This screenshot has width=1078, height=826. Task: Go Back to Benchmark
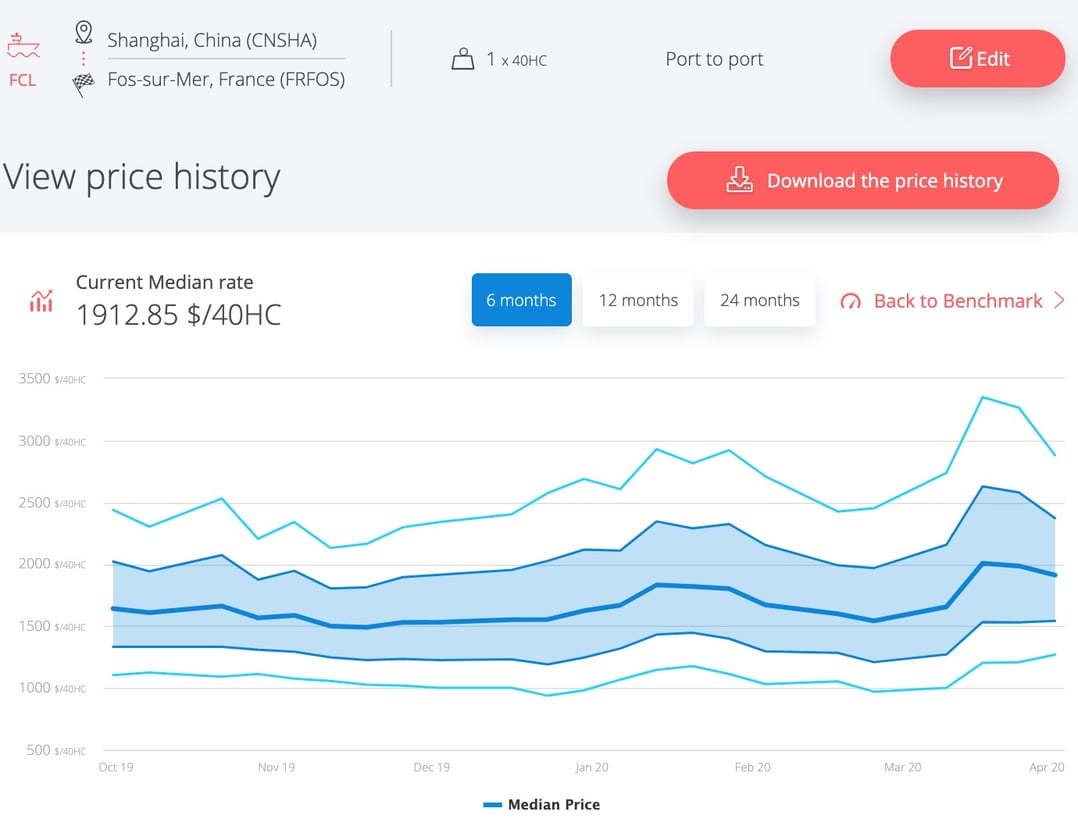click(x=957, y=301)
